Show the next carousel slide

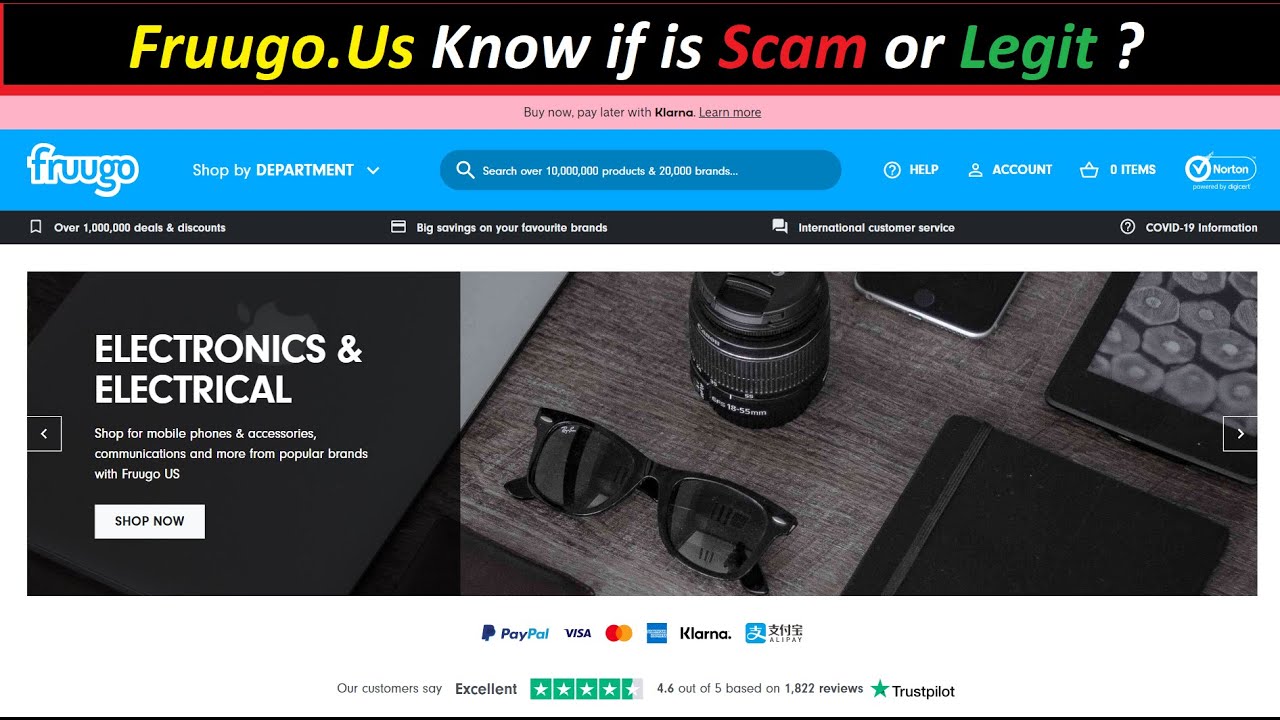pyautogui.click(x=1240, y=434)
